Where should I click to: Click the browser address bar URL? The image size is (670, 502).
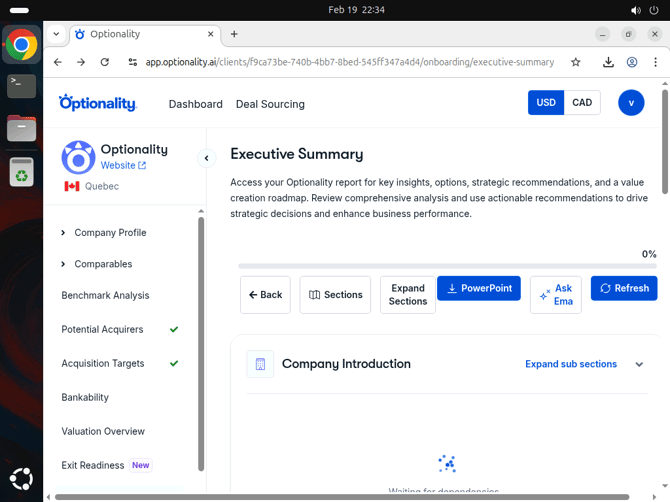tap(350, 62)
